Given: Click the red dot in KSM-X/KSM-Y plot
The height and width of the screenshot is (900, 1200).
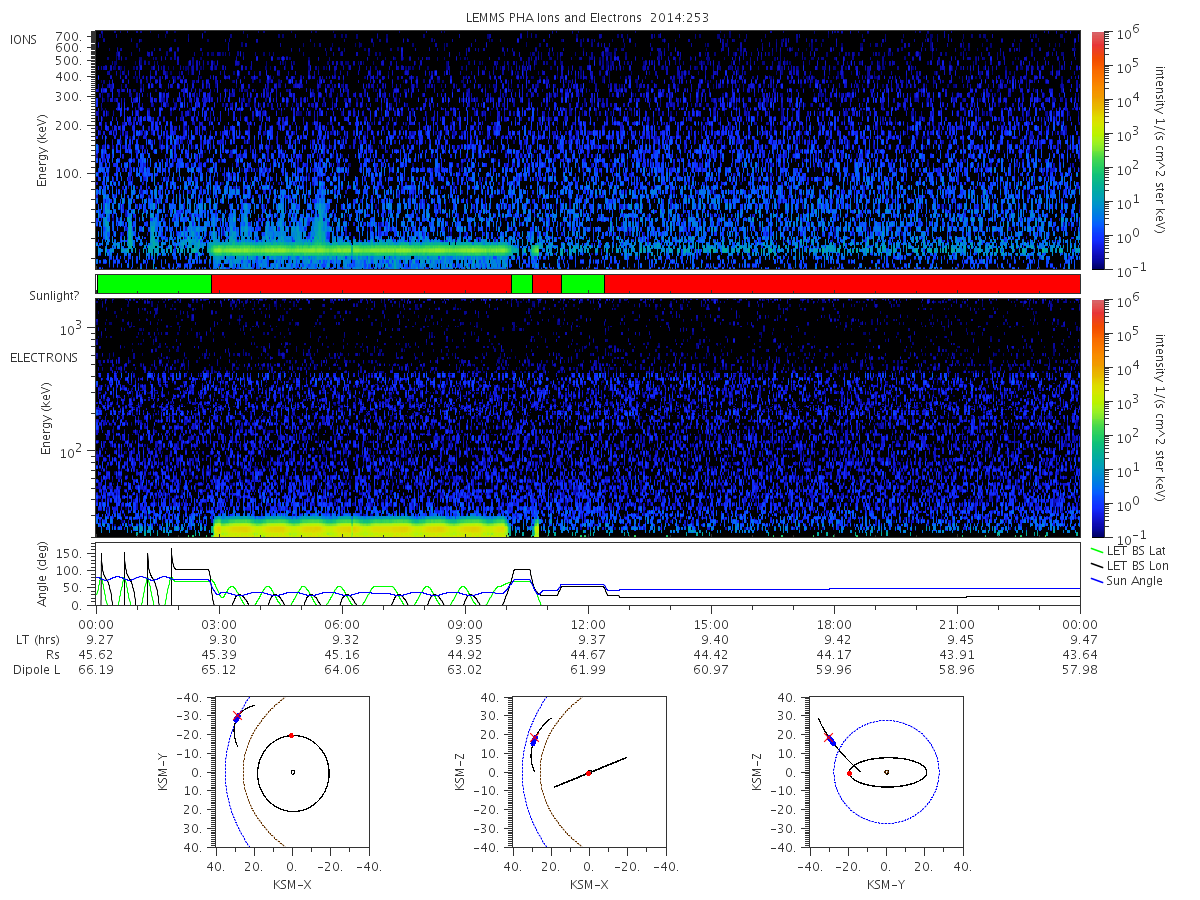Looking at the screenshot, I should pyautogui.click(x=291, y=735).
